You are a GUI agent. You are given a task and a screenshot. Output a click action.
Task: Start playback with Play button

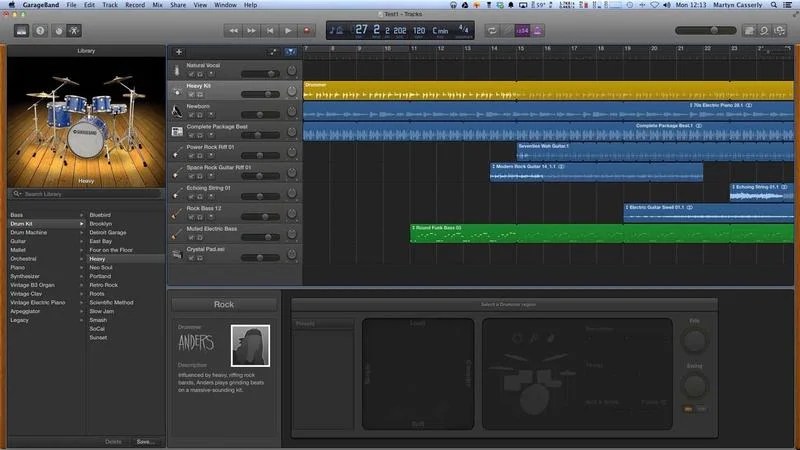pos(288,31)
